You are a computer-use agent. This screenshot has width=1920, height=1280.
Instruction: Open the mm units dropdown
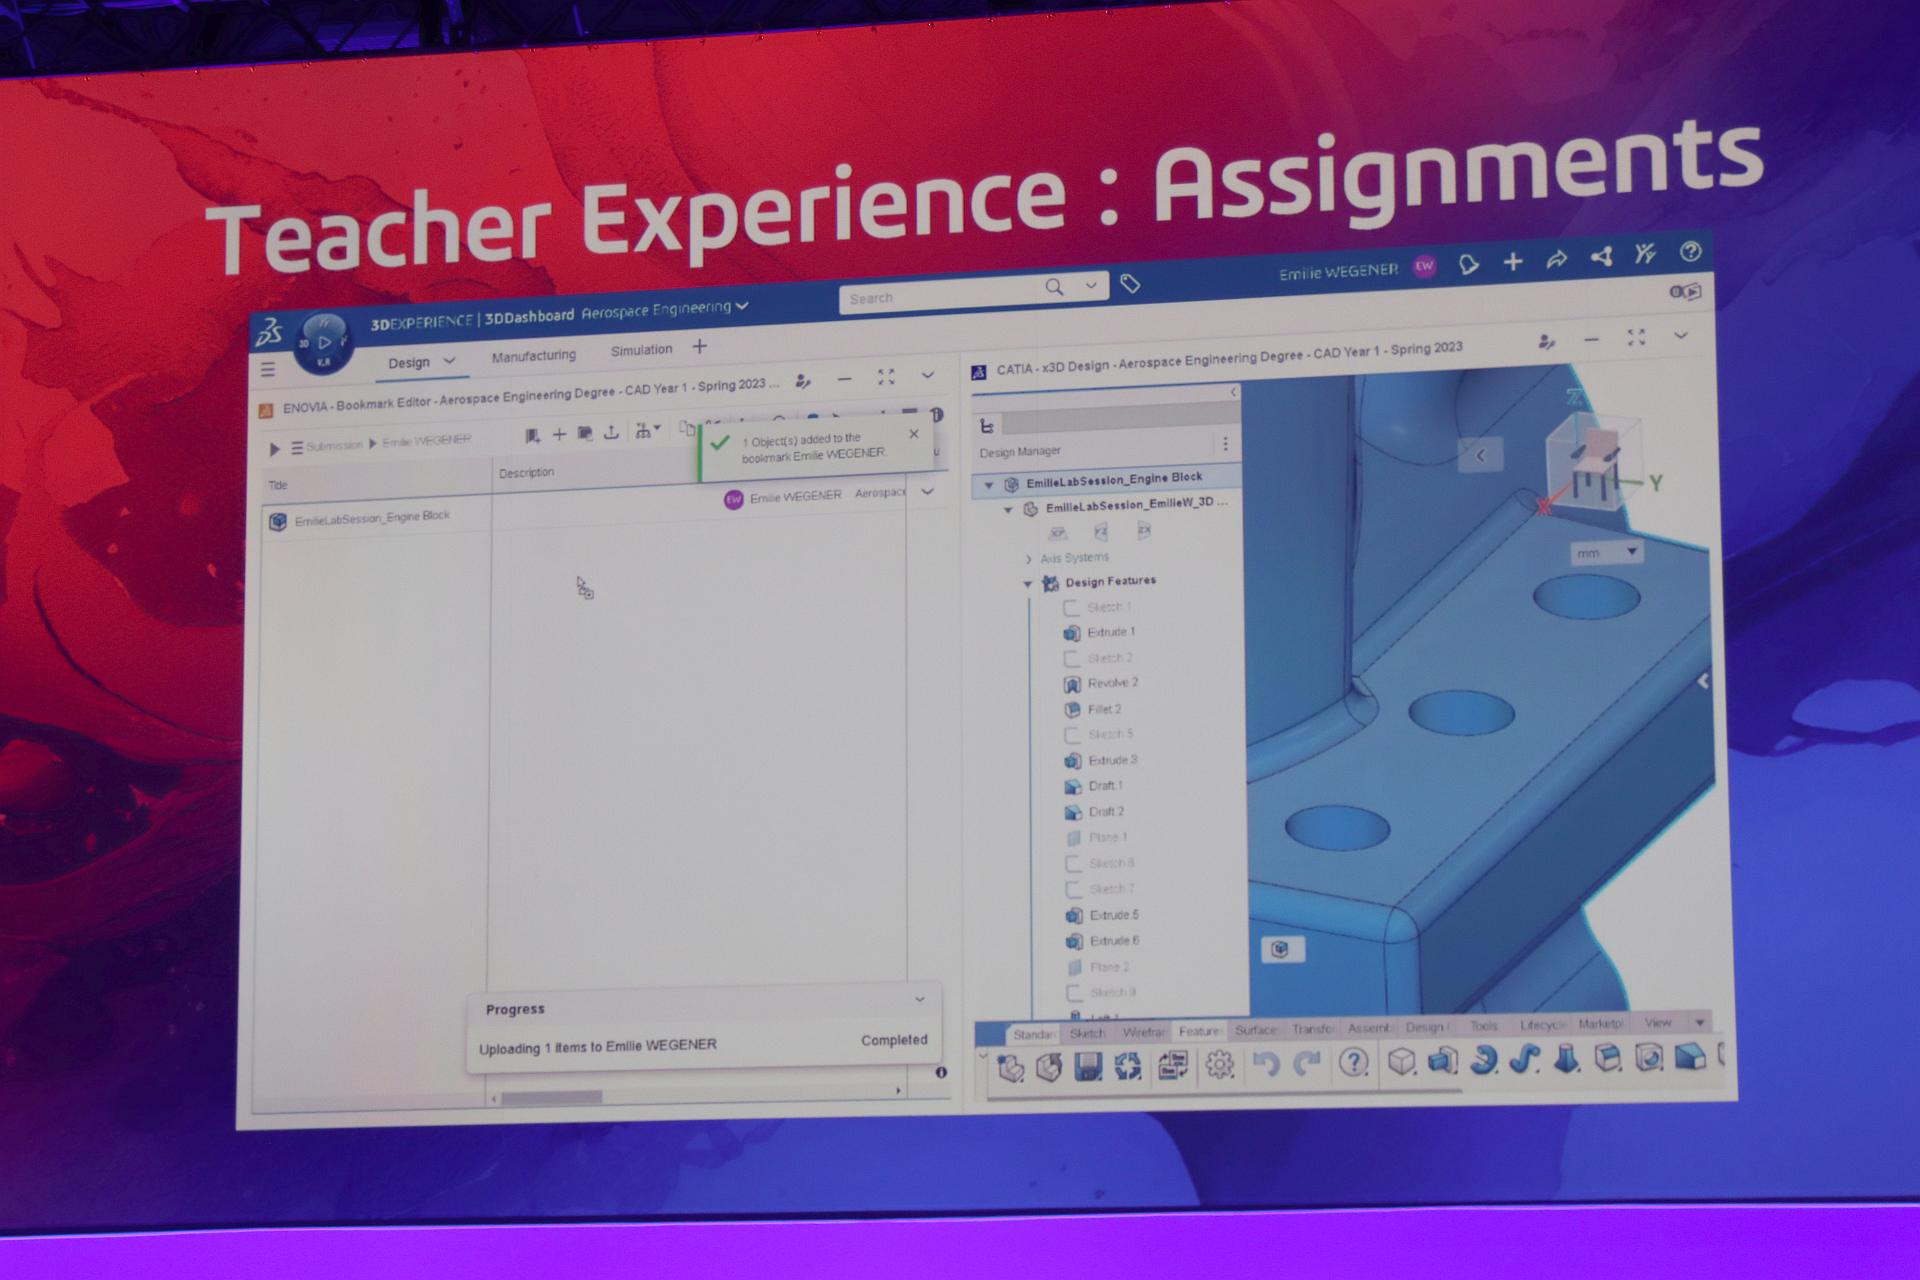pos(1606,552)
